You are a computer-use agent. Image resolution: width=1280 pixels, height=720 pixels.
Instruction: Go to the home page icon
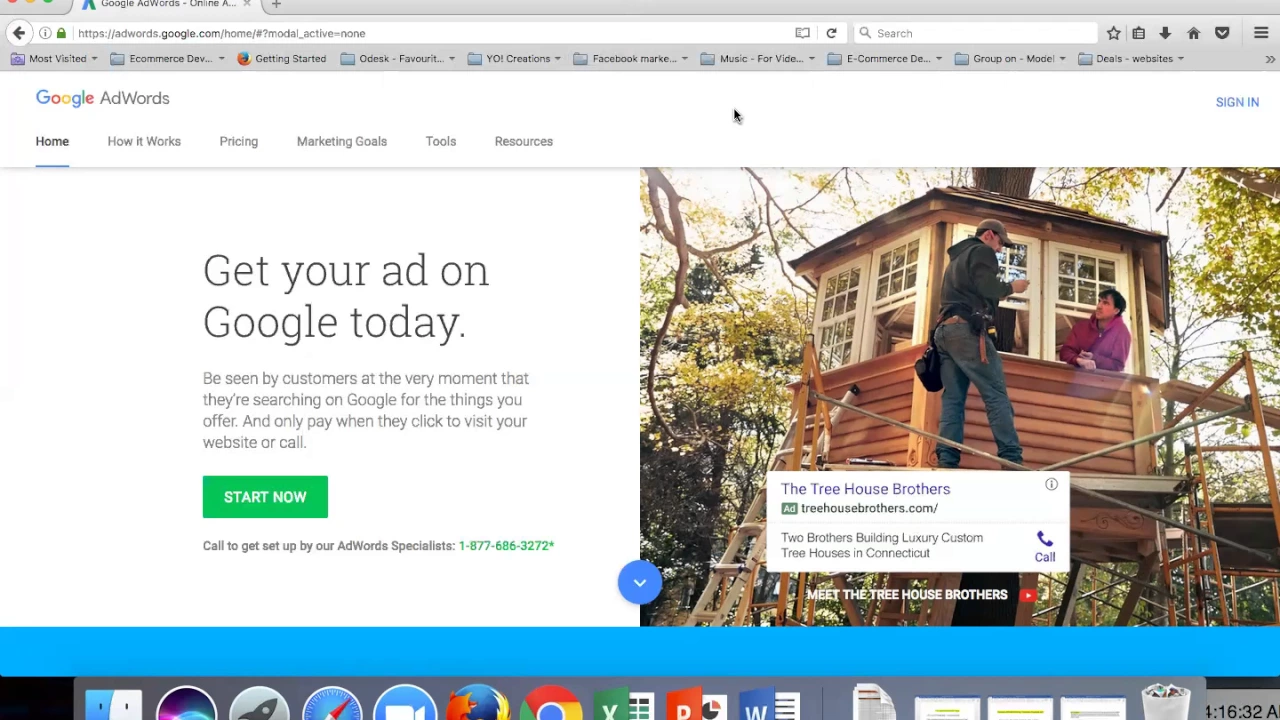1193,33
